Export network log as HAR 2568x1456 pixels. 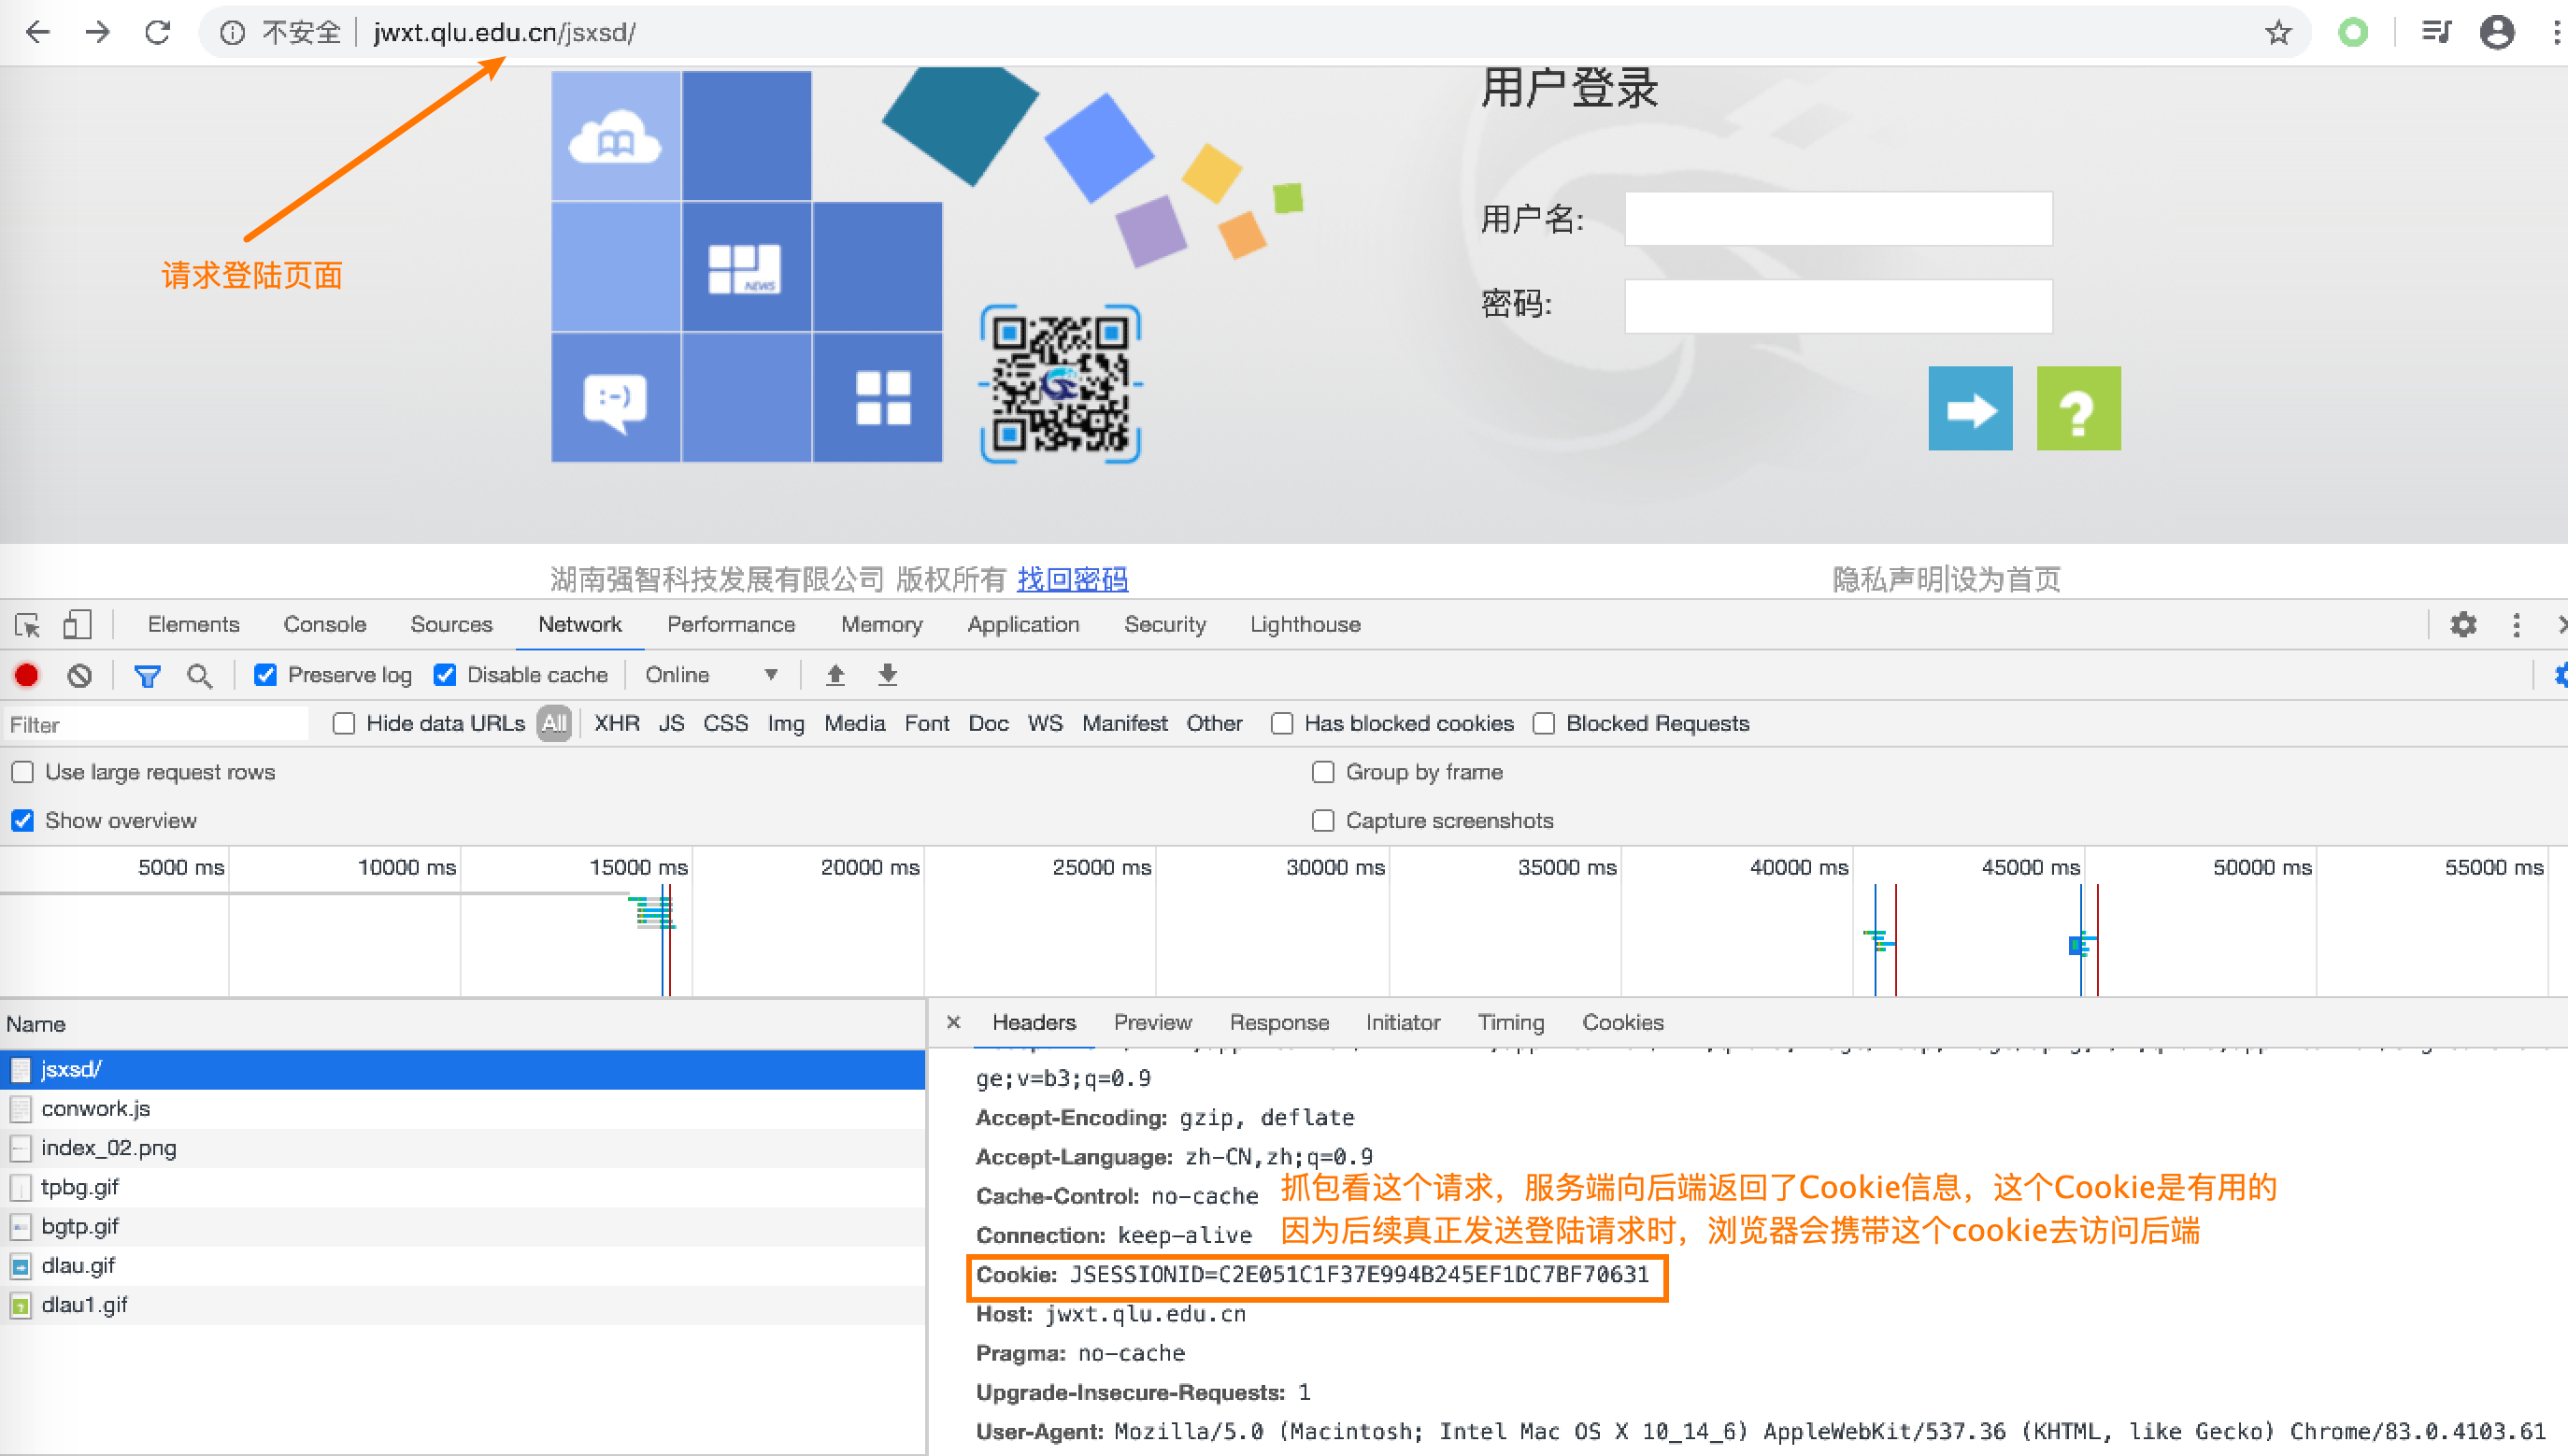887,675
